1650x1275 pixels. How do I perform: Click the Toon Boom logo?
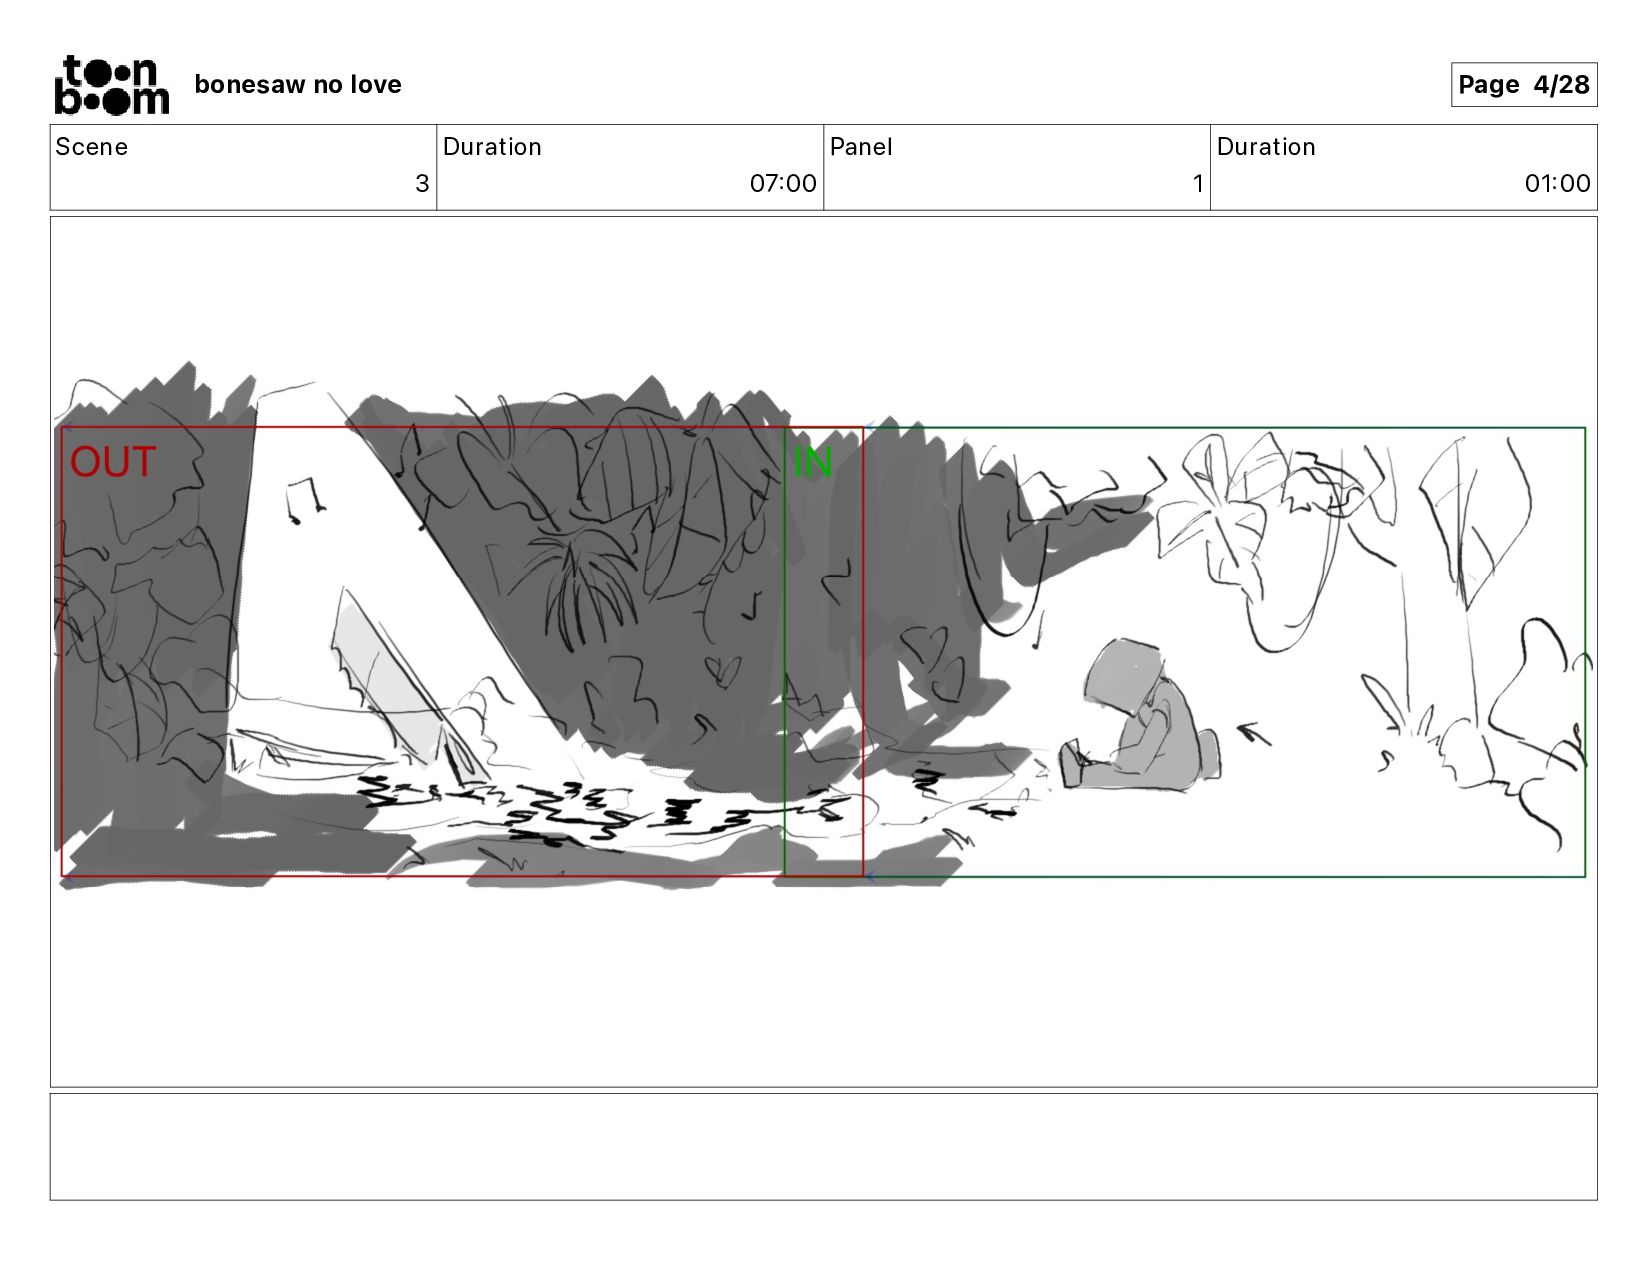tap(111, 85)
